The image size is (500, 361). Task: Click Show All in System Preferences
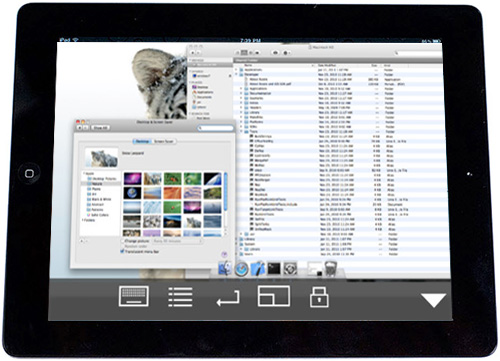[100, 128]
